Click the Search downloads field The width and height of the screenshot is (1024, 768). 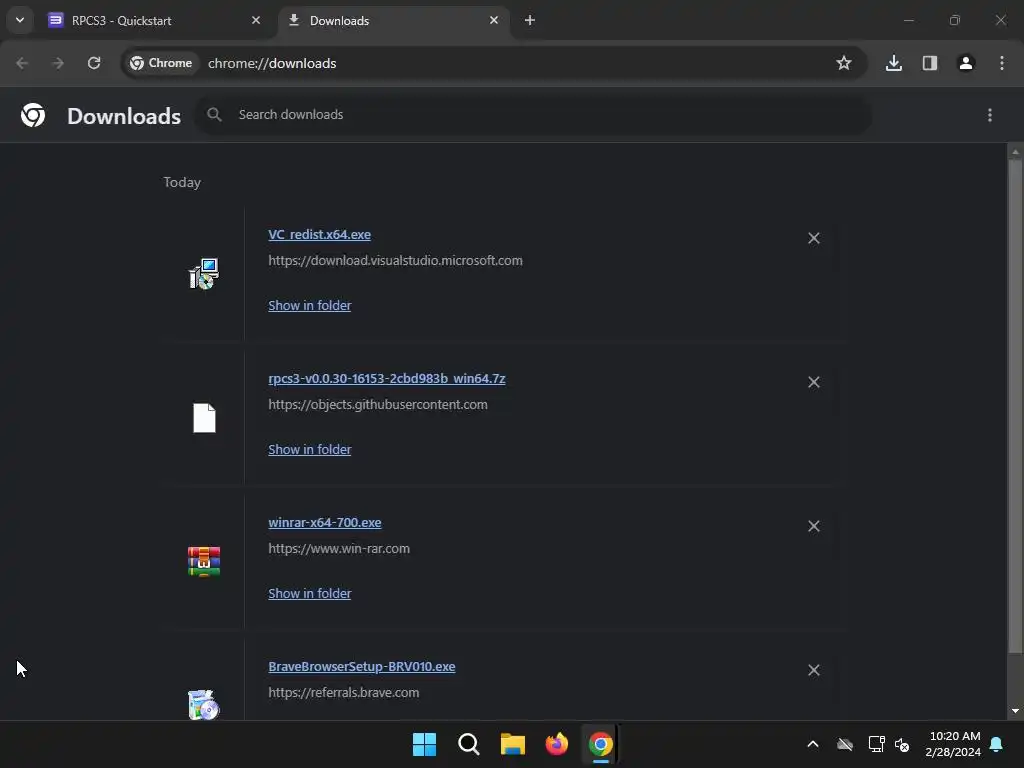[533, 115]
